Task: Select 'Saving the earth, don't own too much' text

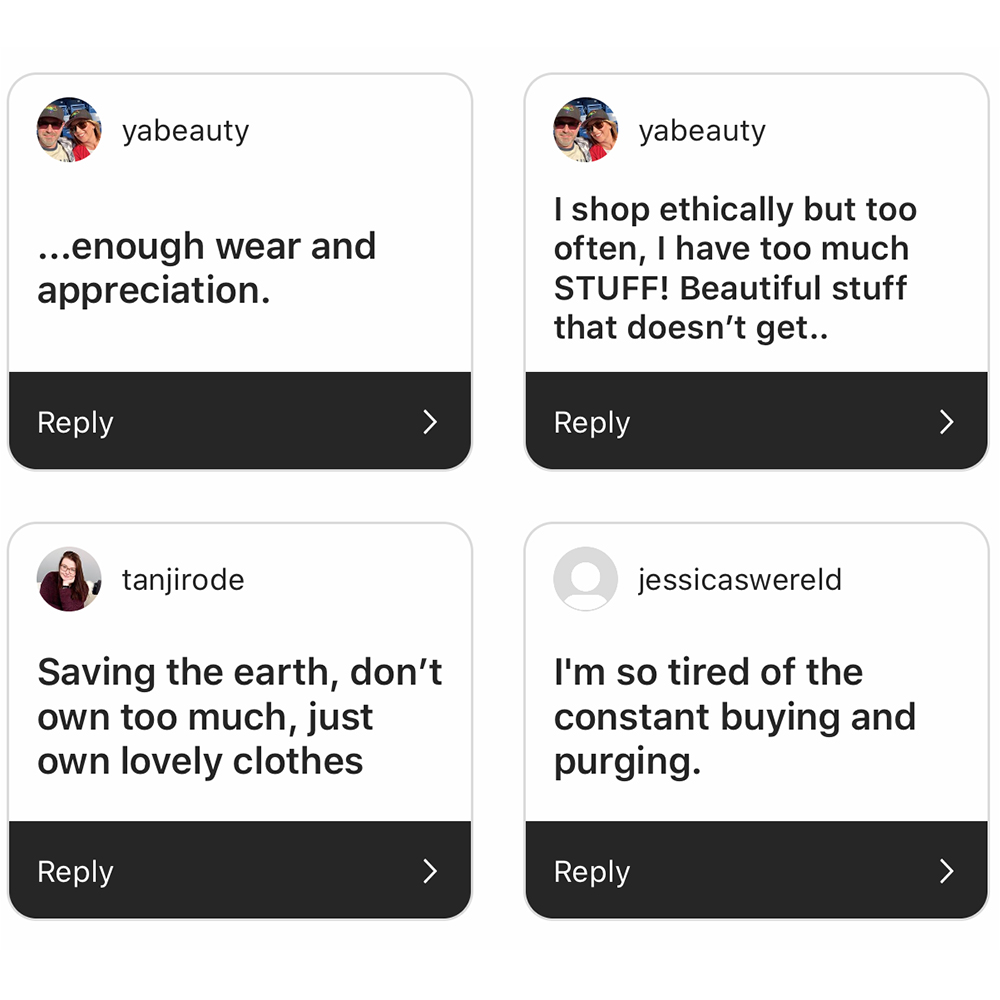Action: tap(240, 717)
